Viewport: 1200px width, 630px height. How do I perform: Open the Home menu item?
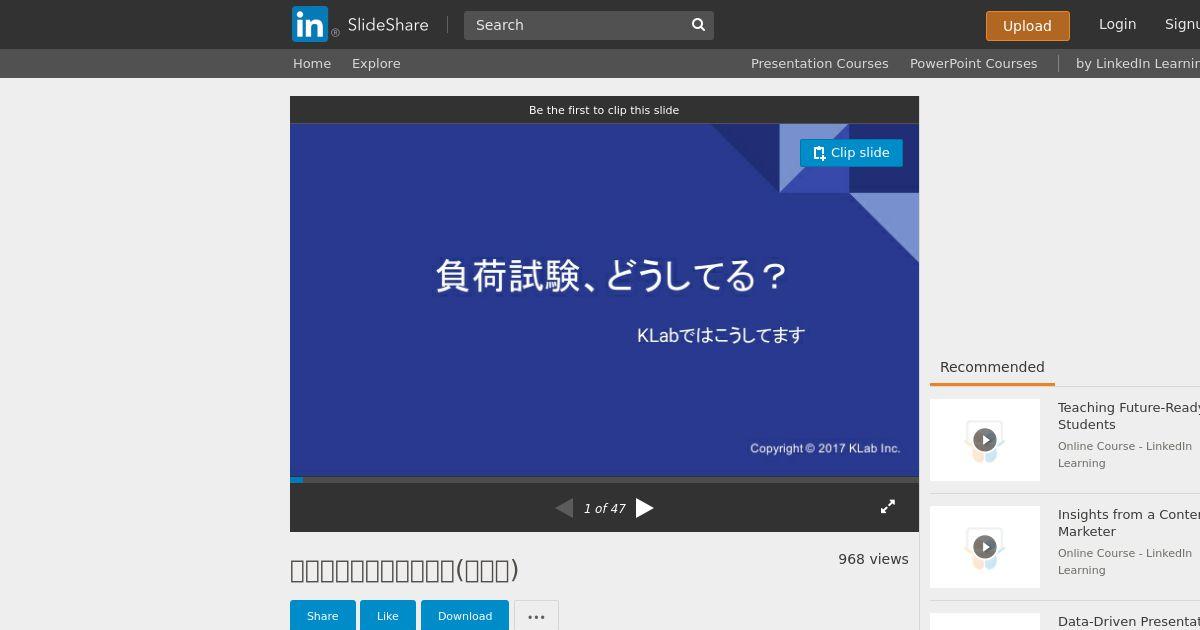[x=312, y=63]
